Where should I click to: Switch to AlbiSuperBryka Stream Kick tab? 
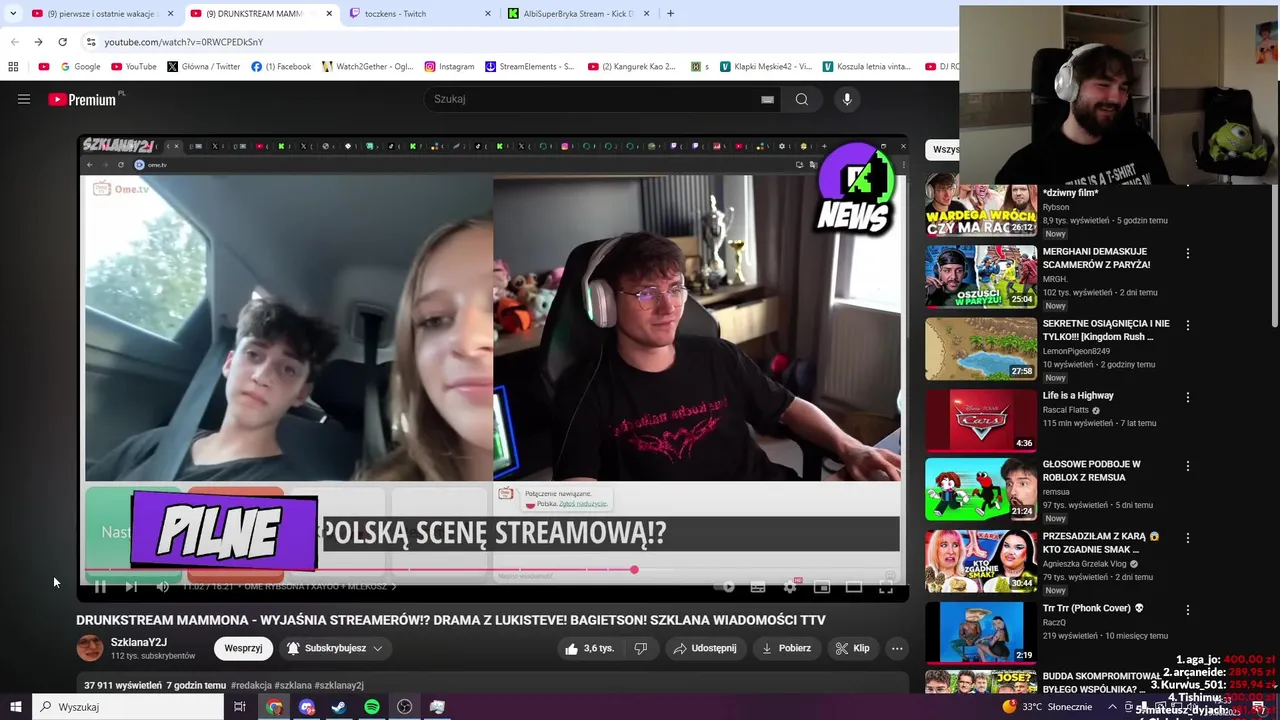[579, 14]
